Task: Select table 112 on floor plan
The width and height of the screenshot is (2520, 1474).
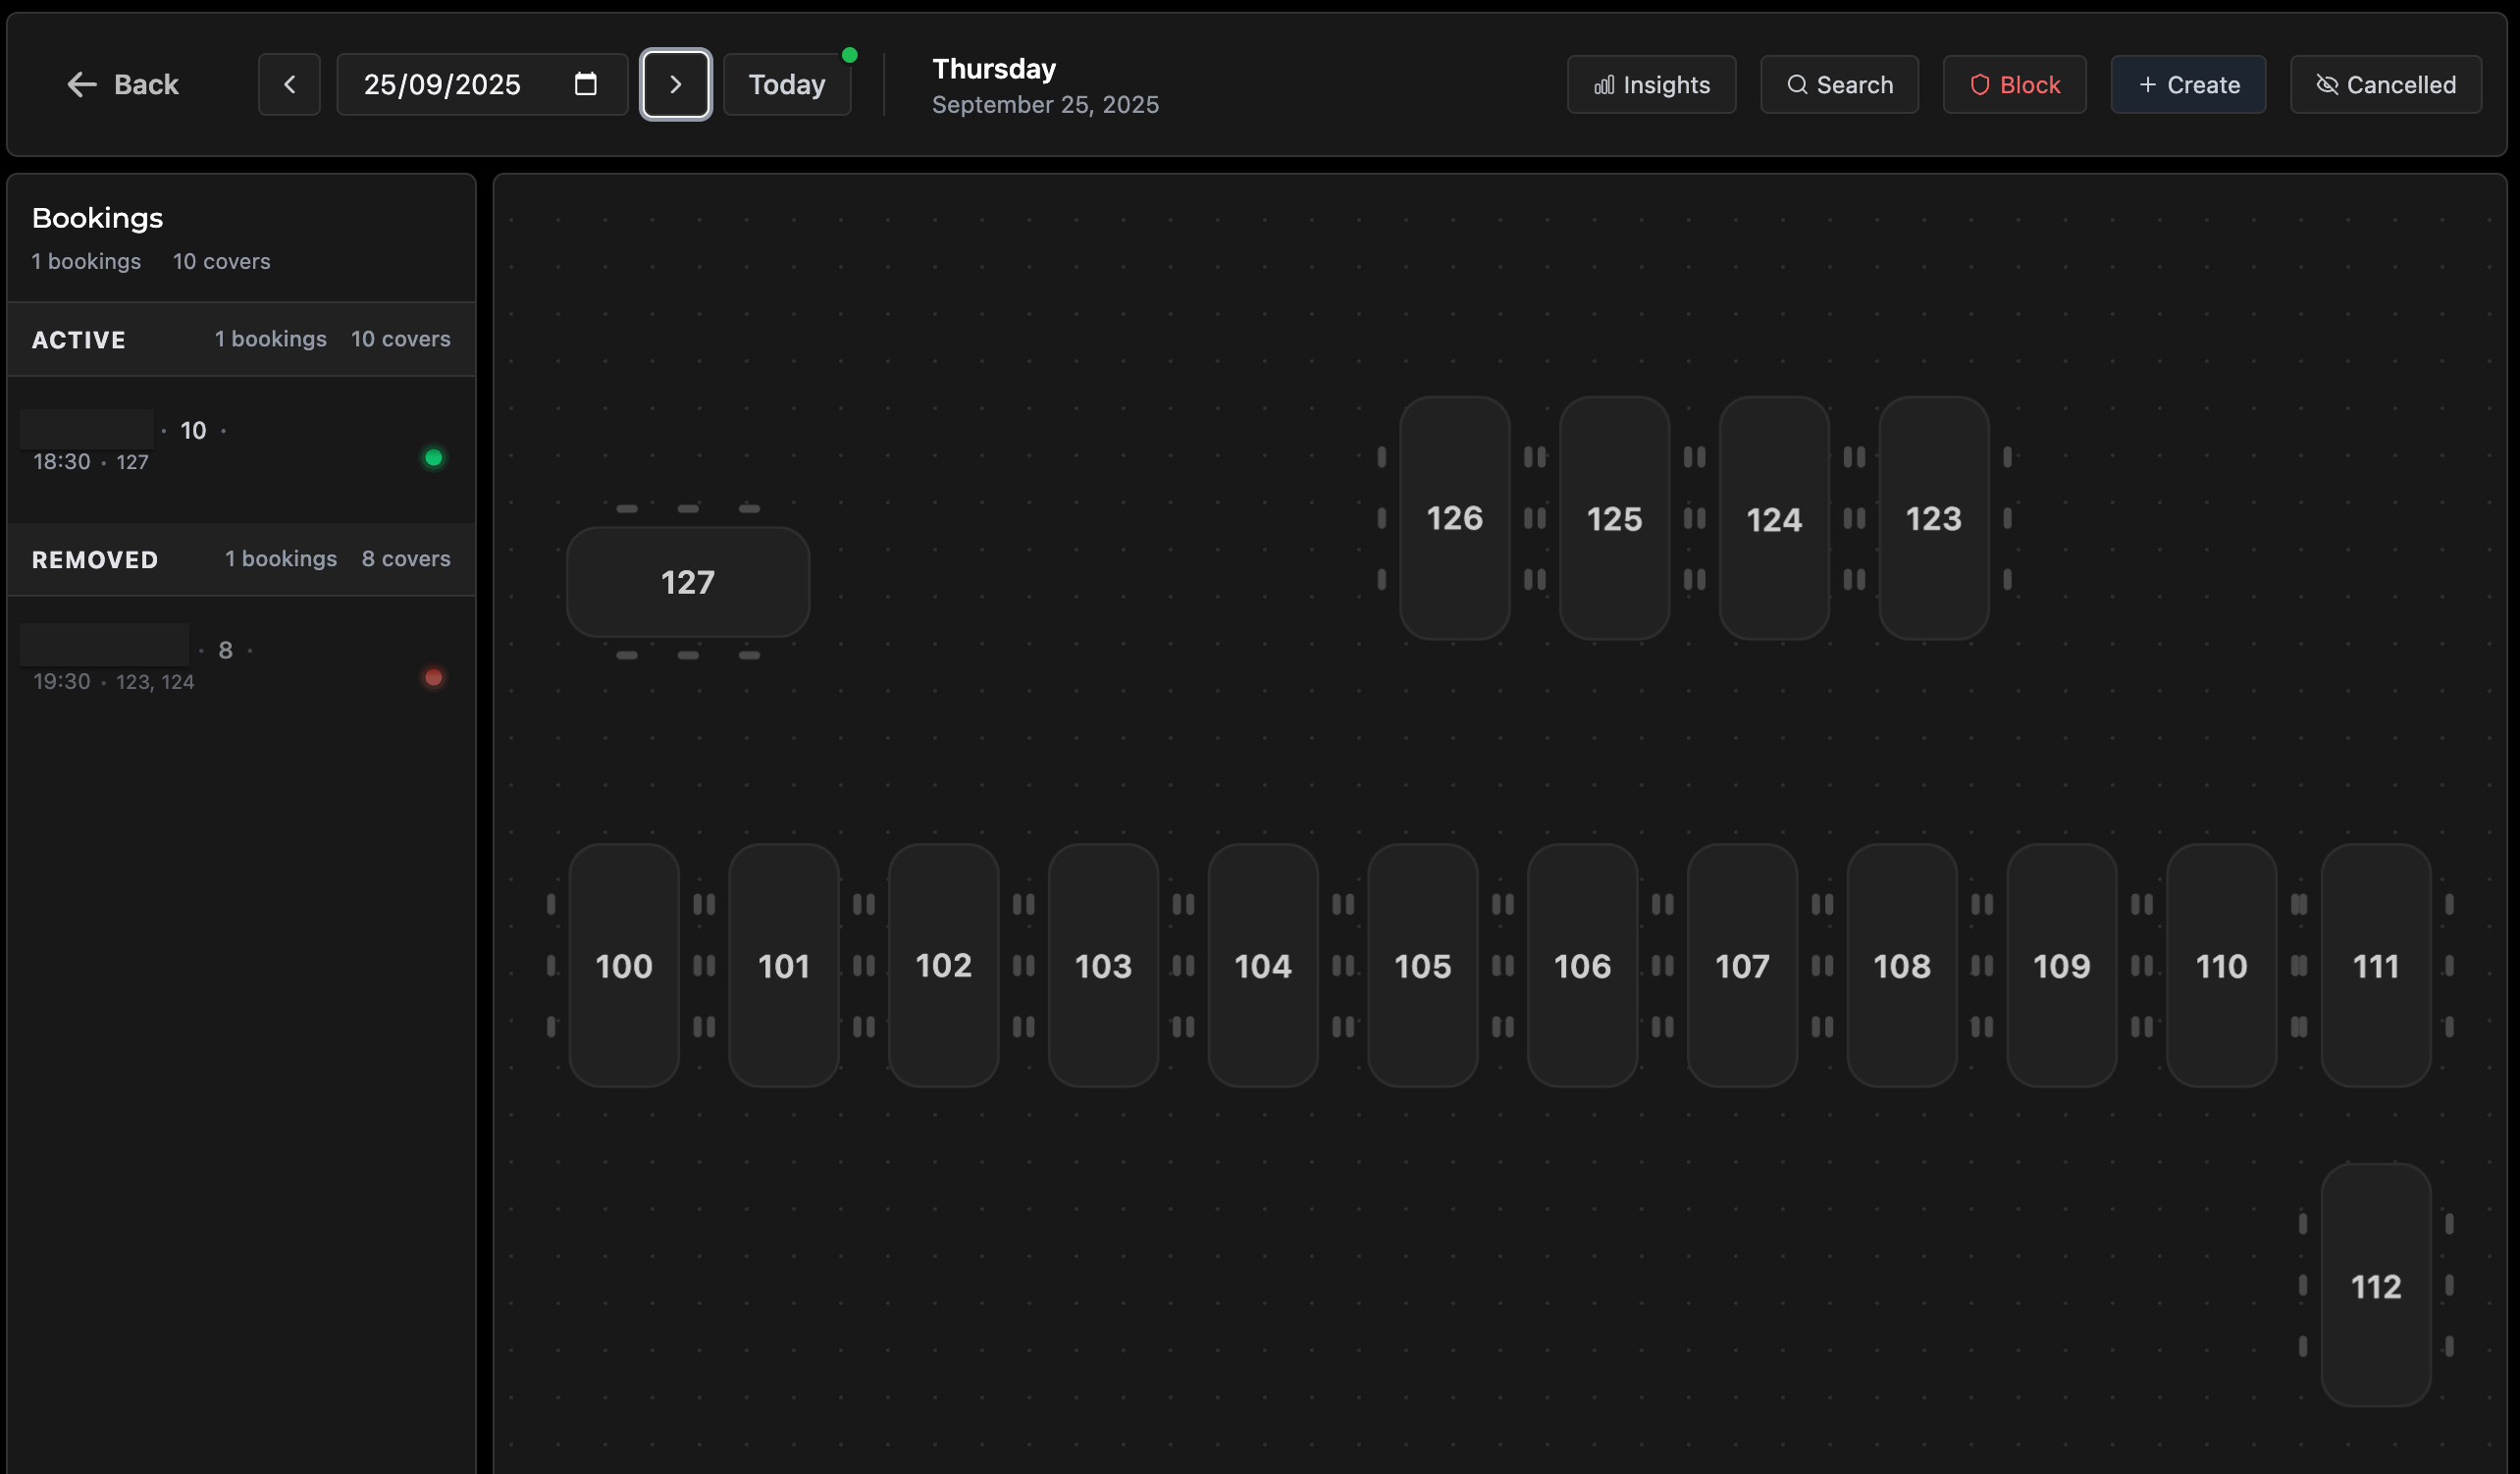Action: click(x=2375, y=1286)
